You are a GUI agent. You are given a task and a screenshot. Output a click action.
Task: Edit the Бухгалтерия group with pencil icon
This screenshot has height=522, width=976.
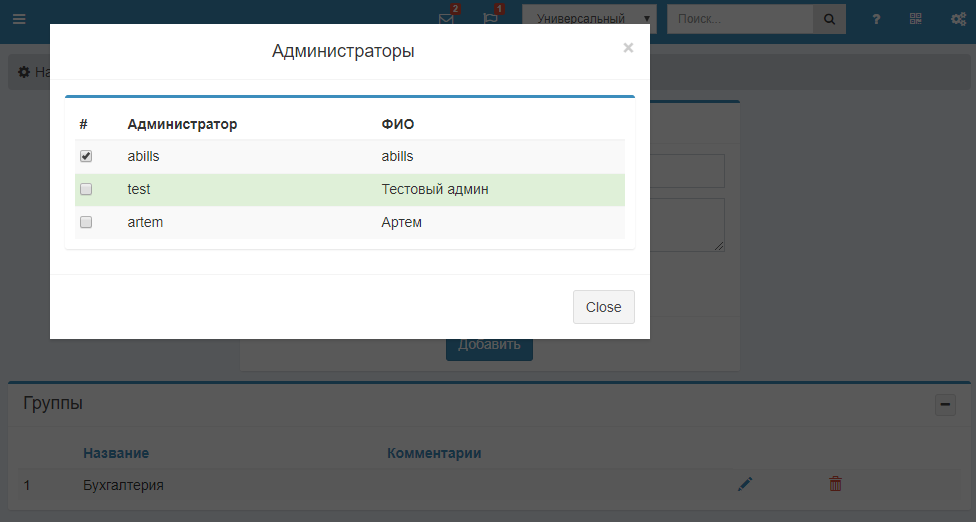[744, 484]
